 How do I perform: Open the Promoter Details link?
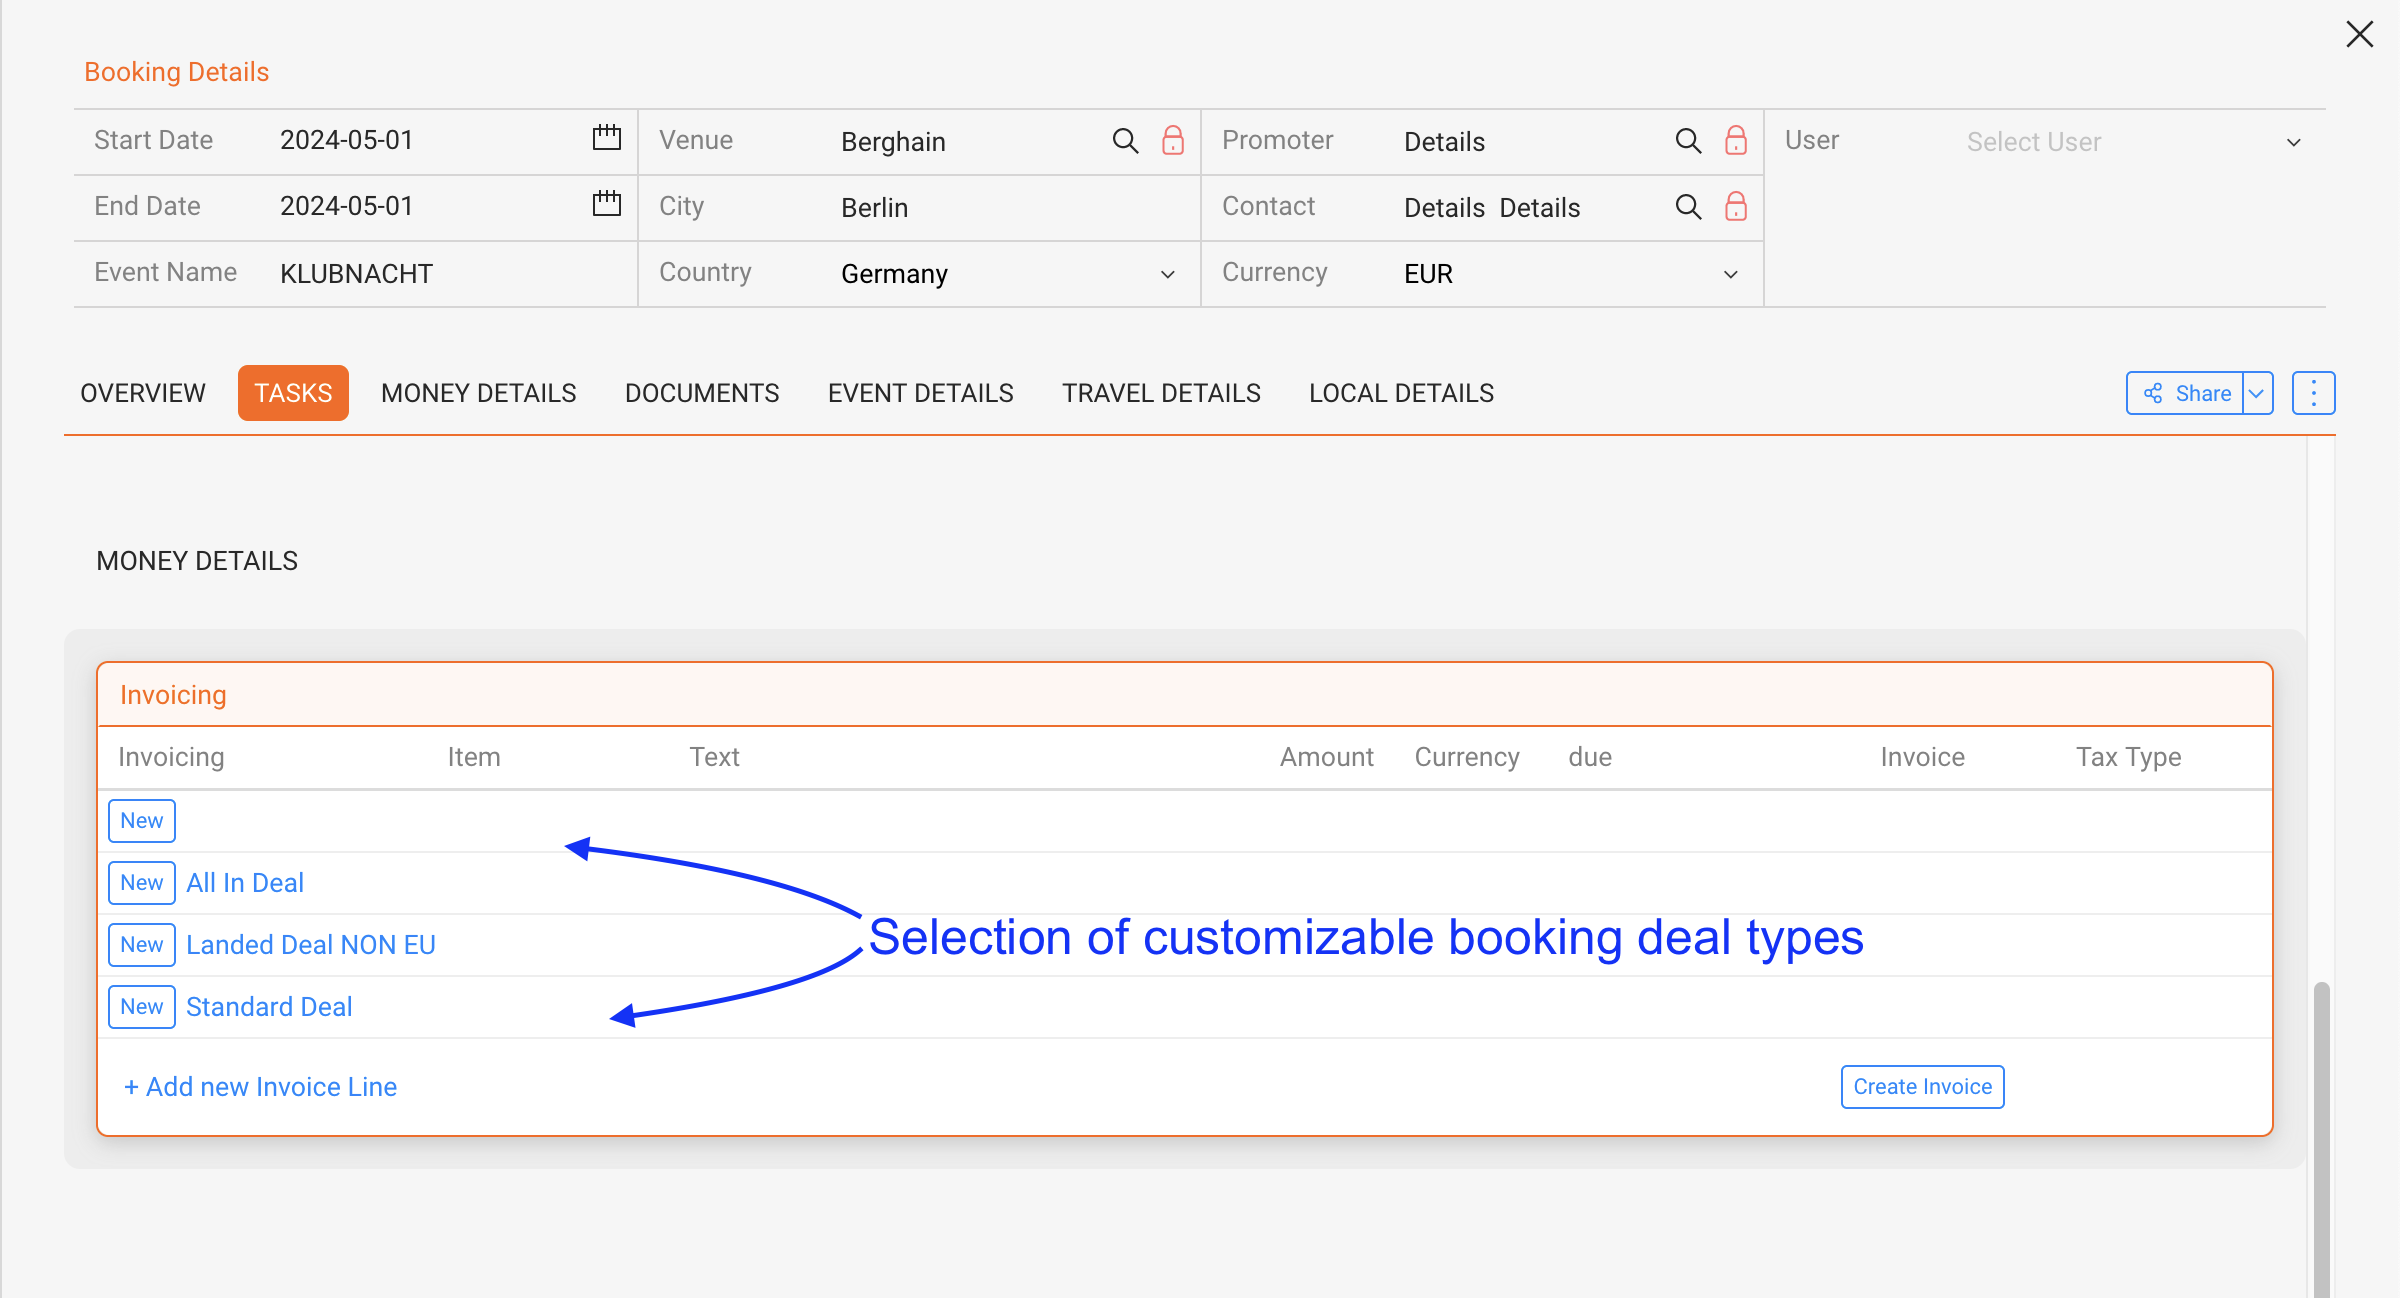coord(1444,142)
